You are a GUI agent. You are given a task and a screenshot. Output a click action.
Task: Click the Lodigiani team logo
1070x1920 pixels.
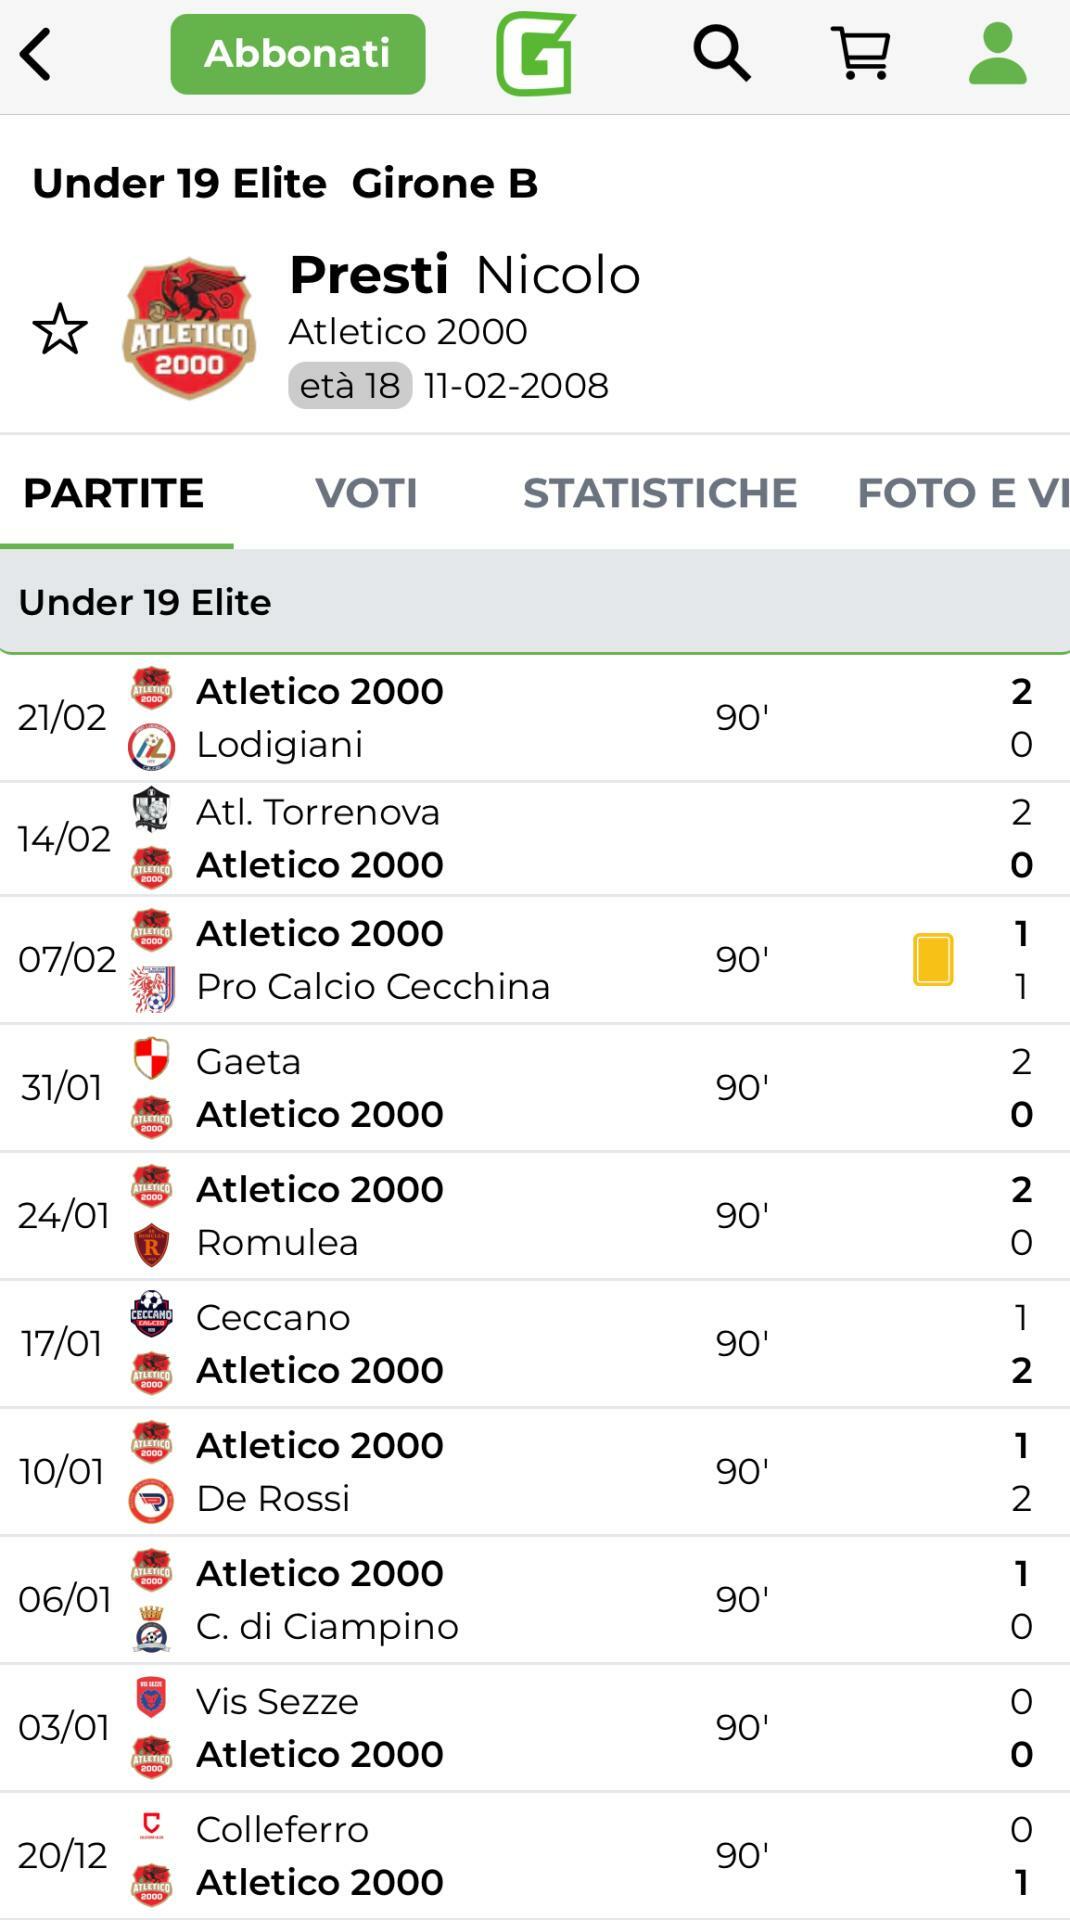(151, 746)
